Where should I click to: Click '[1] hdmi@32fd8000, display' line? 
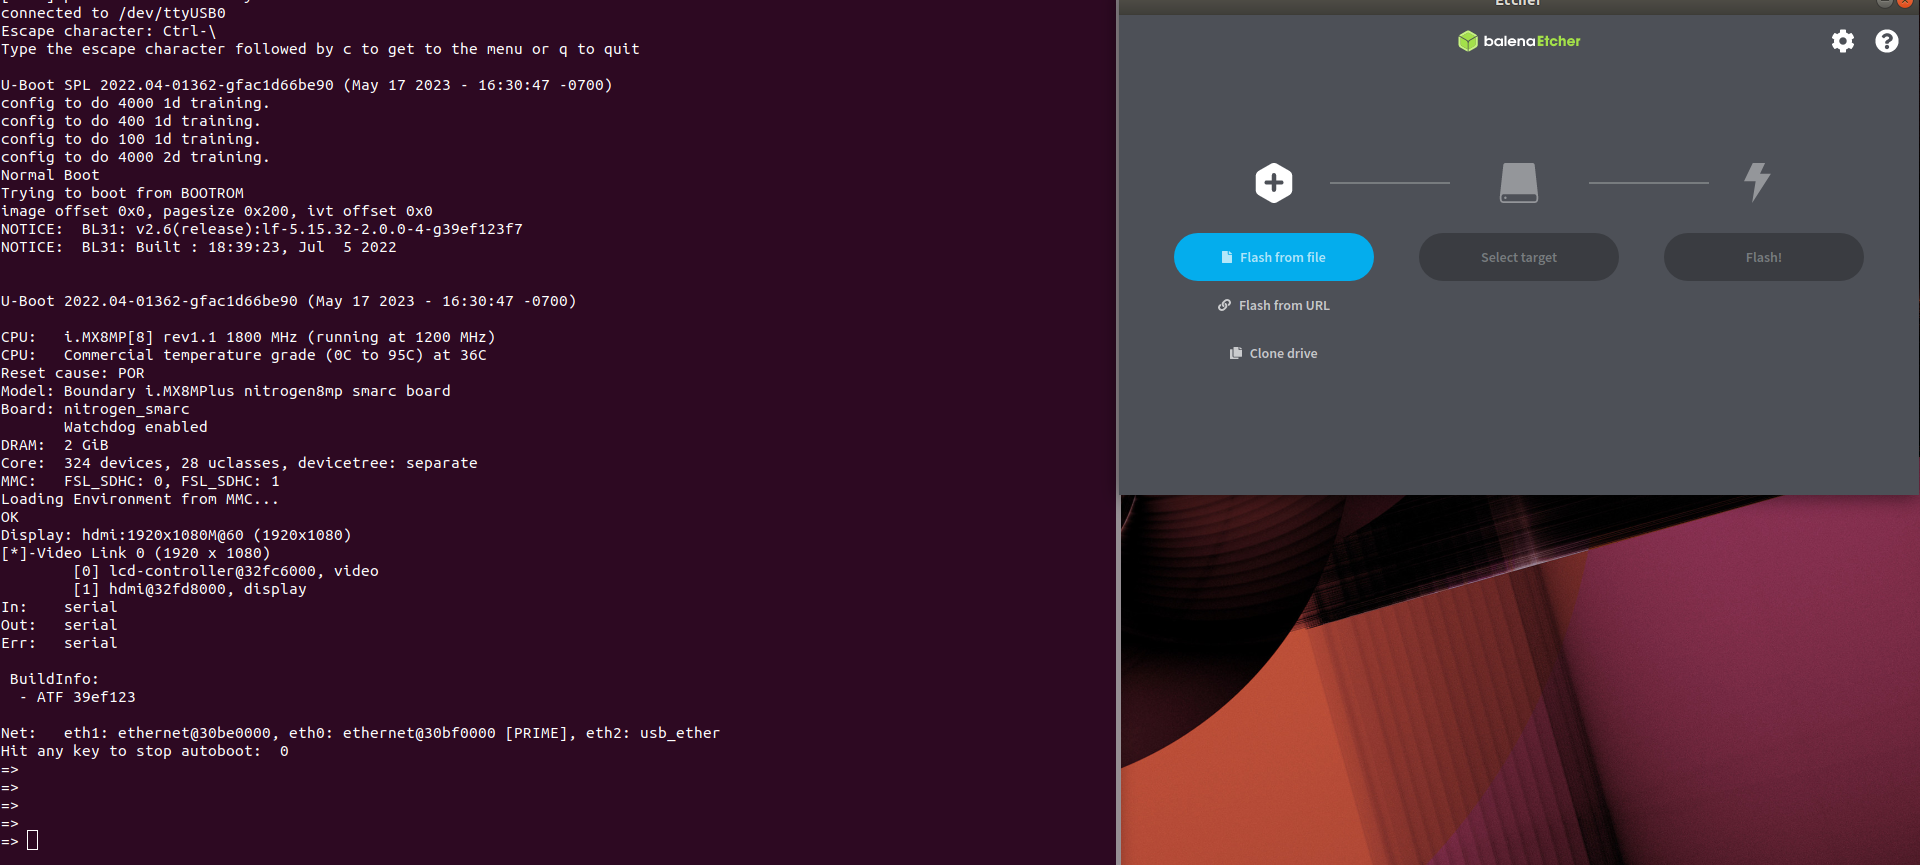[x=190, y=589]
